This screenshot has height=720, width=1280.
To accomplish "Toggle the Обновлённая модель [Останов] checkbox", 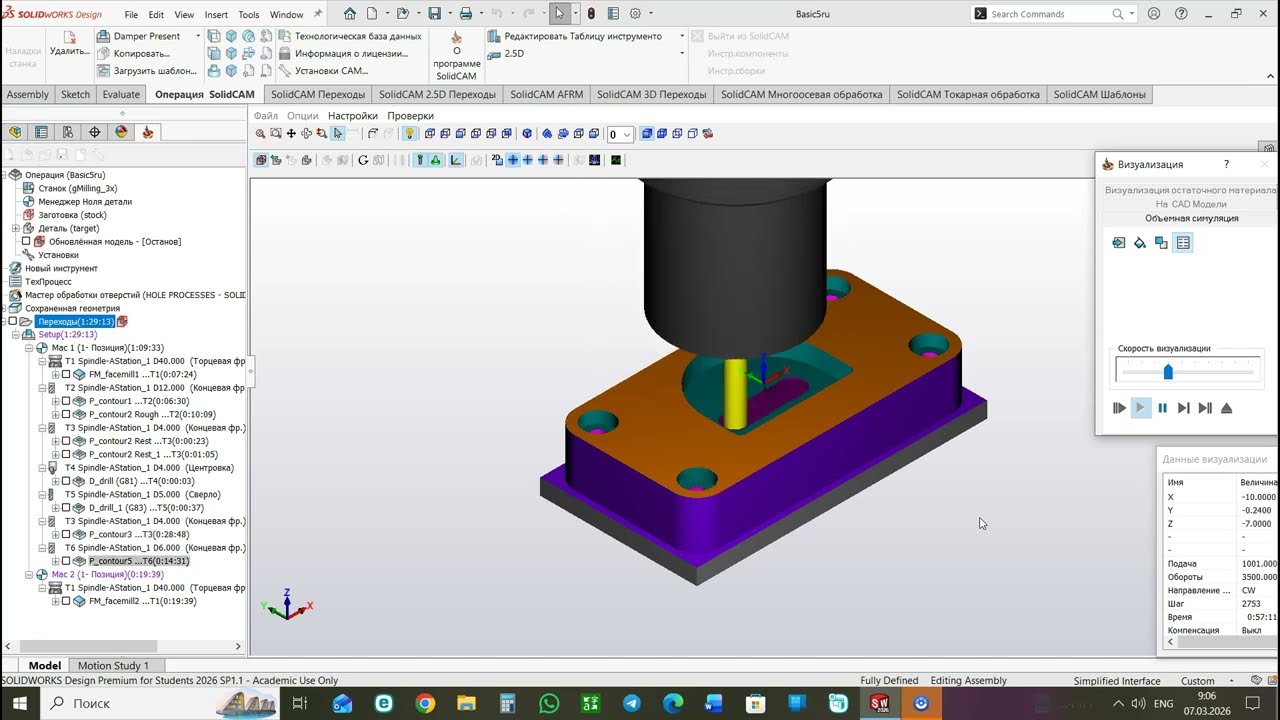I will point(26,241).
